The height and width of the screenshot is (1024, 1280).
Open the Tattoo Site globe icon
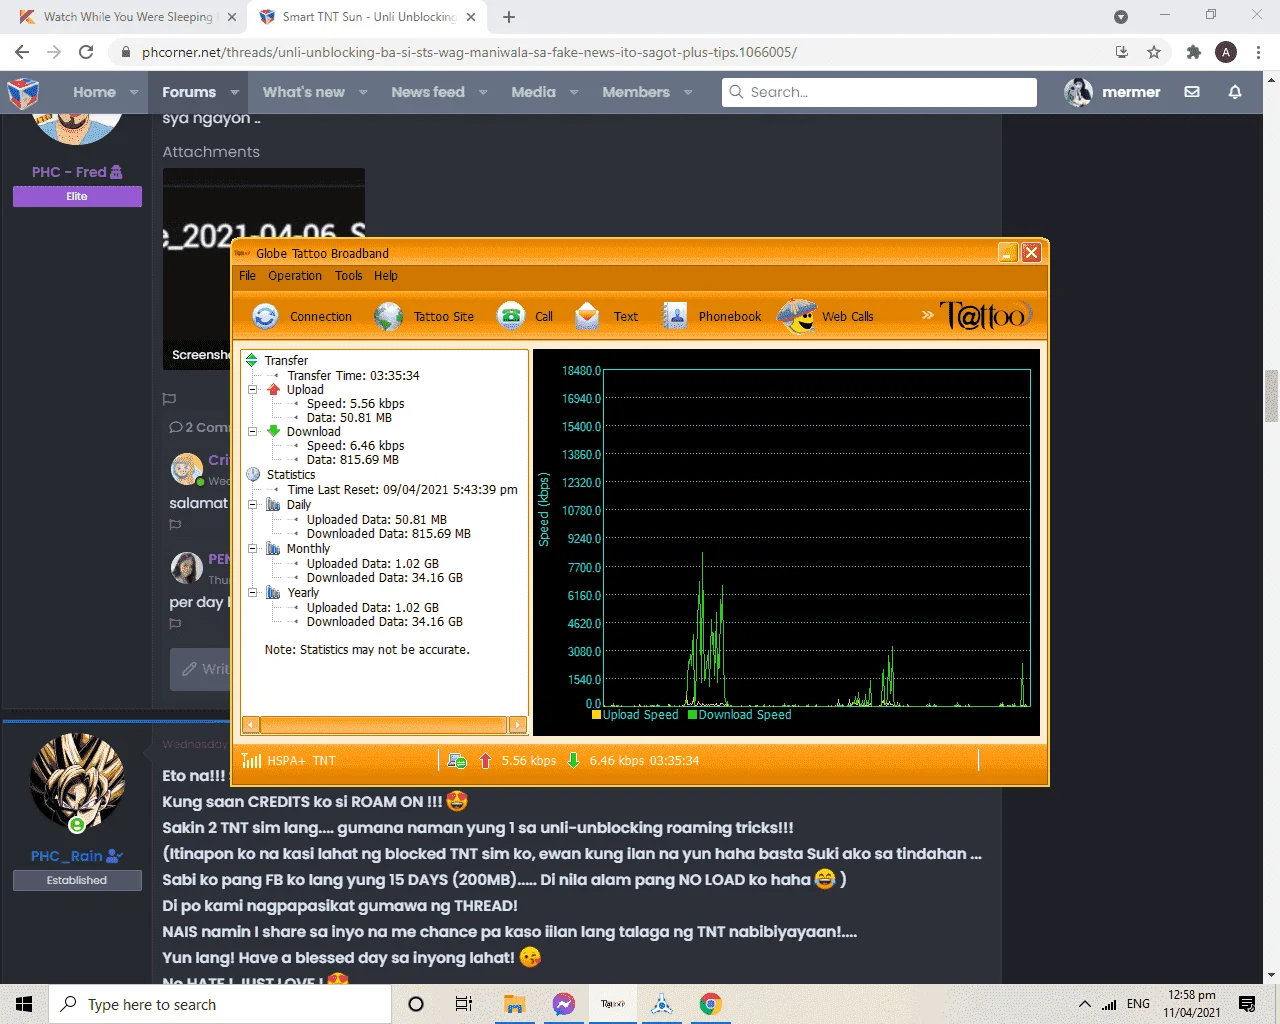(388, 316)
